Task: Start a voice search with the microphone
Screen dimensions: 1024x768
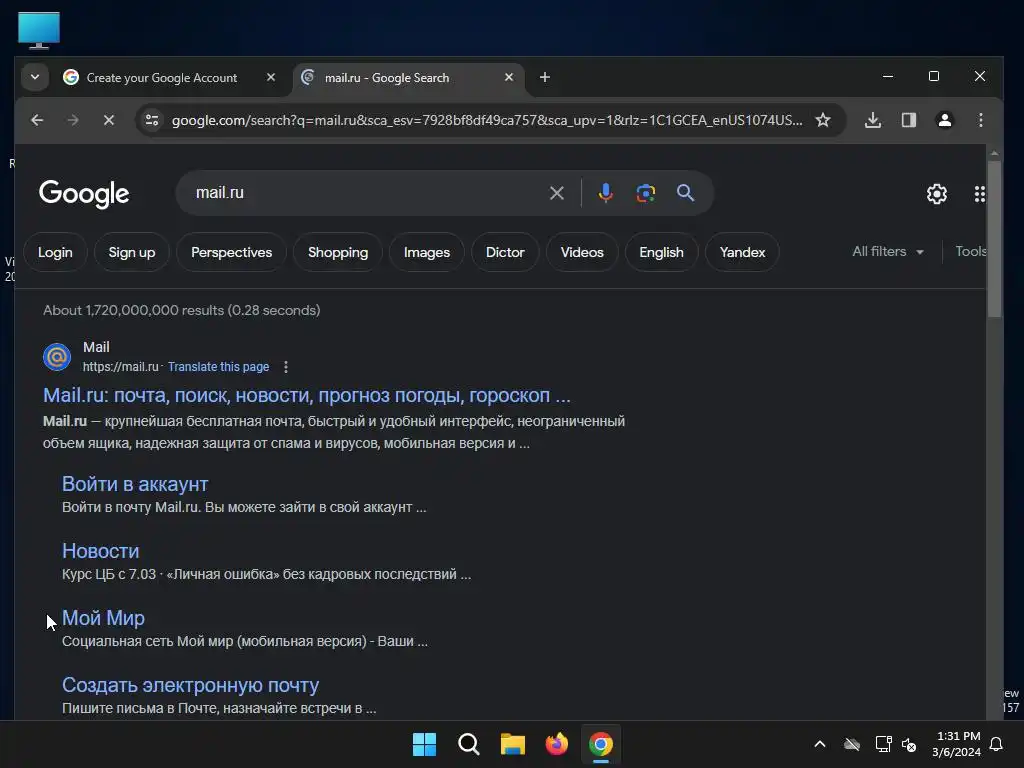Action: point(605,193)
